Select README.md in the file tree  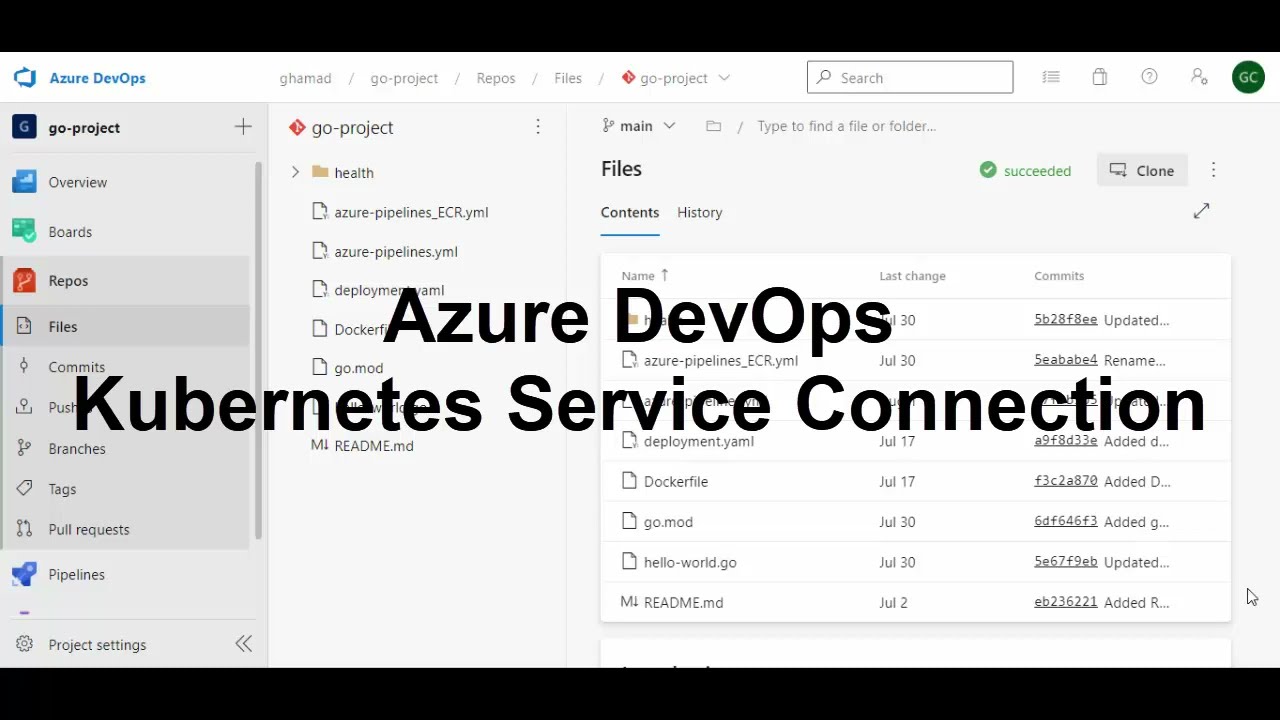click(x=373, y=446)
